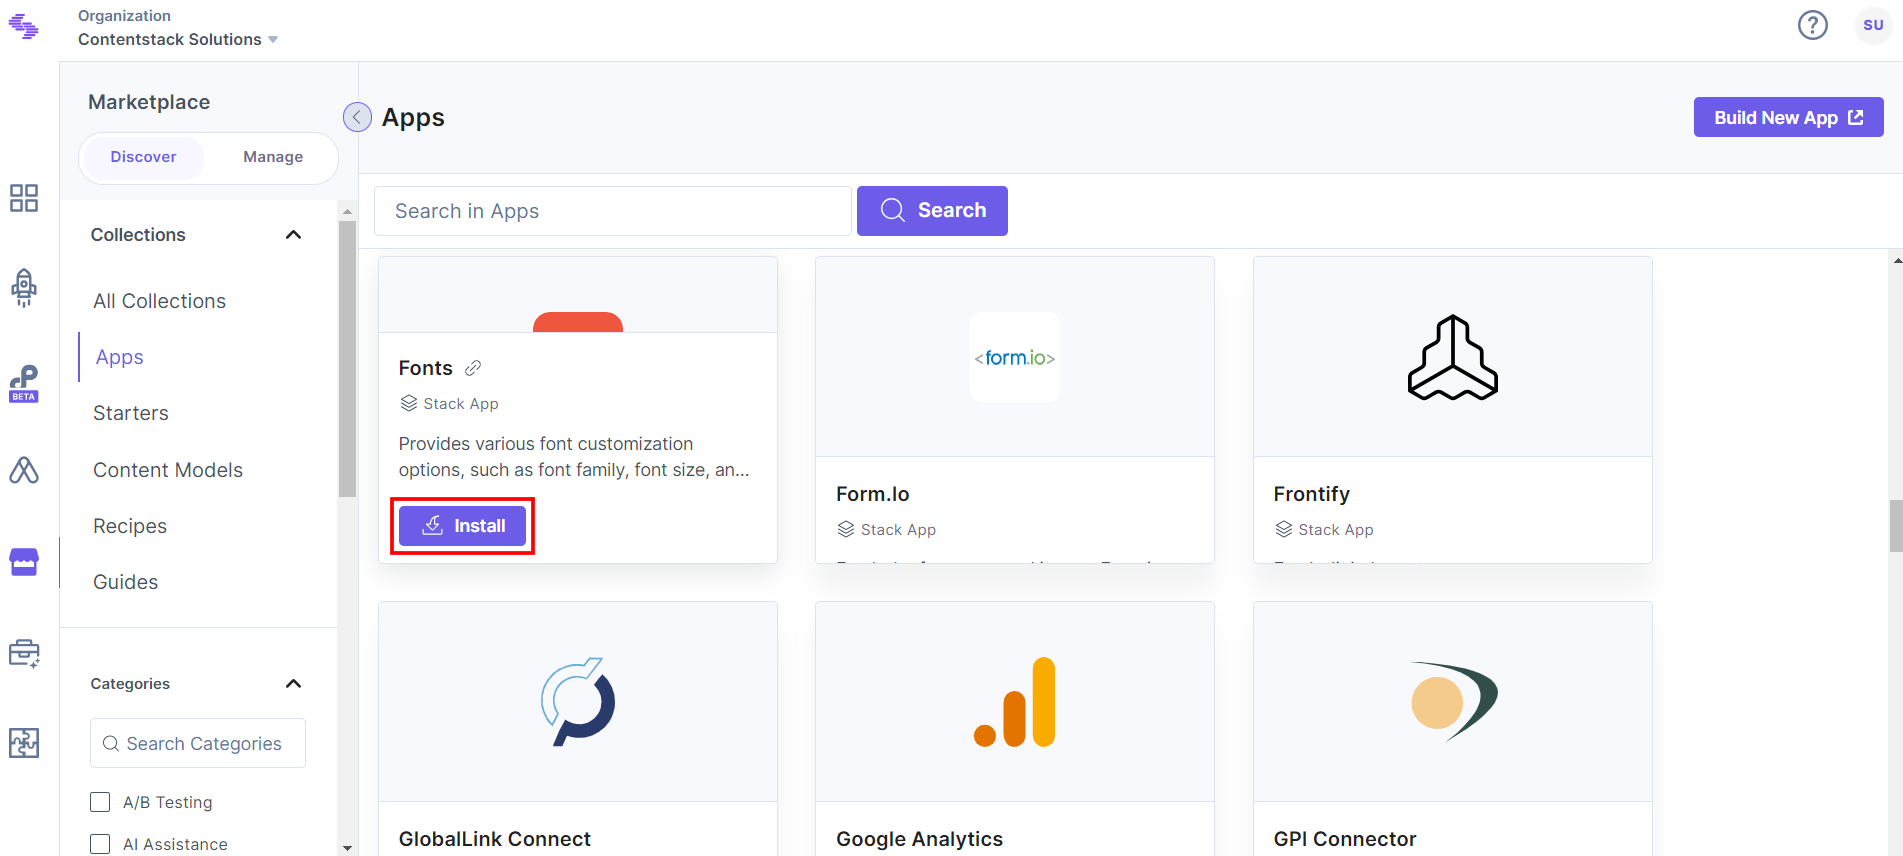Open the Launch rocket icon in sidebar

(24, 288)
